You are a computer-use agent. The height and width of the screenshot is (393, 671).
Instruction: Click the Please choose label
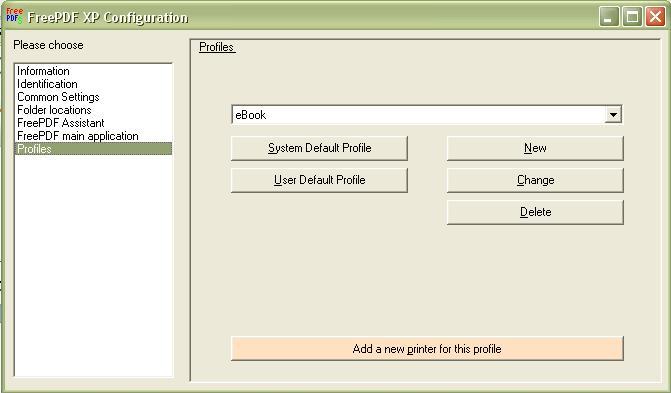(48, 45)
